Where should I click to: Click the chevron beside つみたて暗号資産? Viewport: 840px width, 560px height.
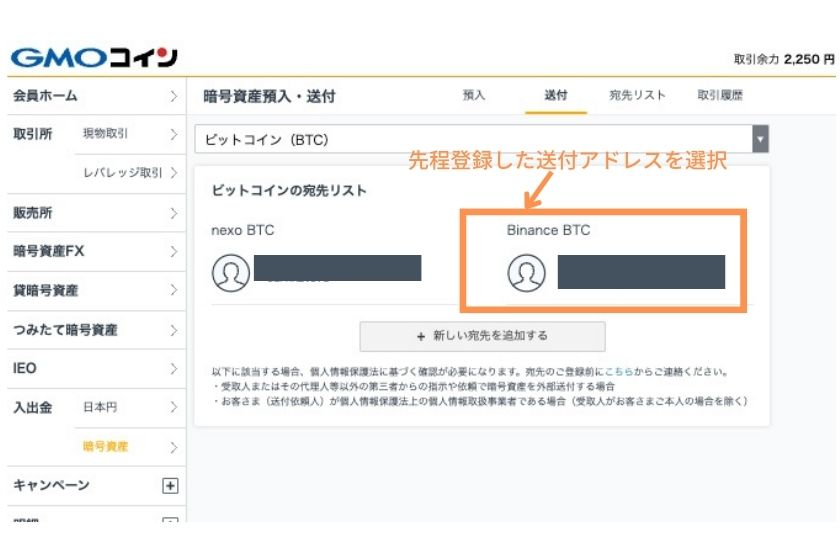click(x=174, y=330)
